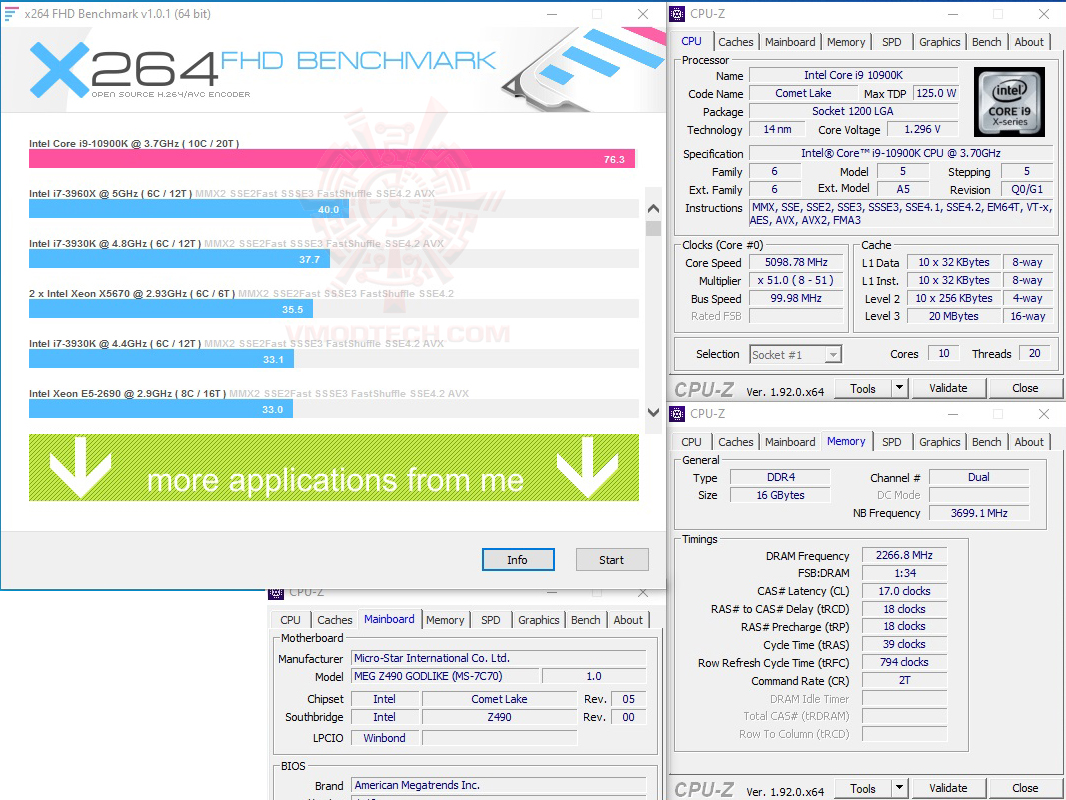Click the scroll-down arrow in the results list
The width and height of the screenshot is (1066, 800).
pos(653,412)
